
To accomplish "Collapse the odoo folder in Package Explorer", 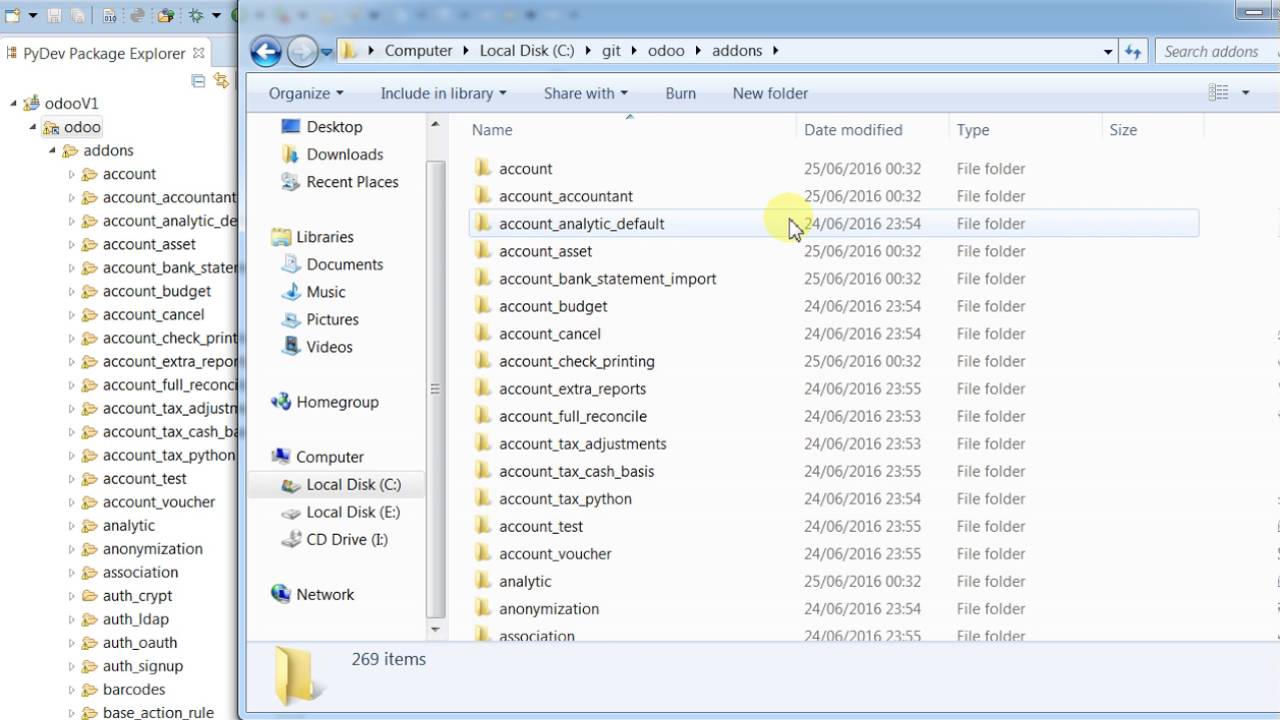I will (x=33, y=127).
